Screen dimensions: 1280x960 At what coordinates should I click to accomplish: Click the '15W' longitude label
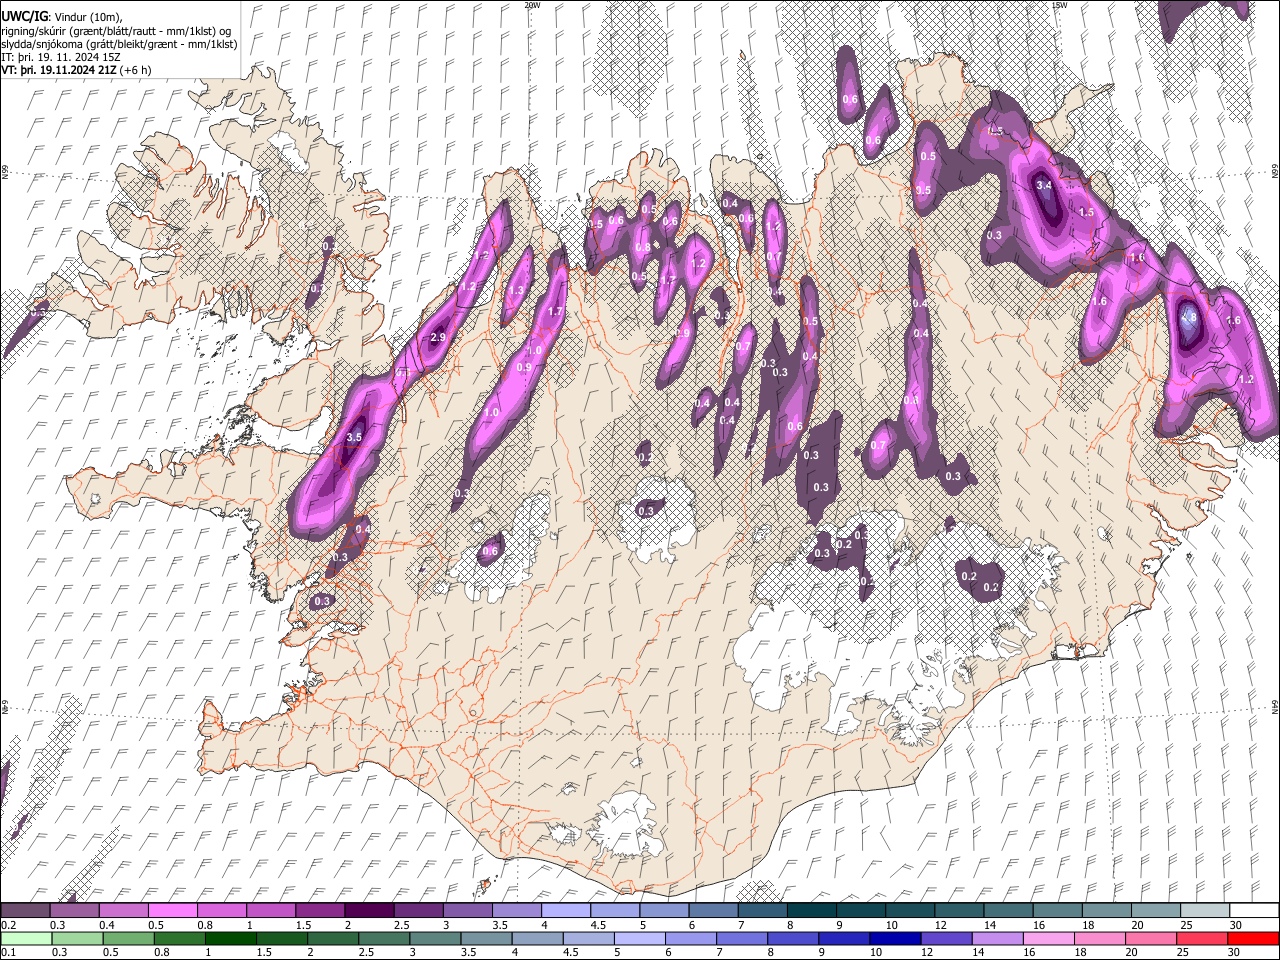[x=1059, y=5]
